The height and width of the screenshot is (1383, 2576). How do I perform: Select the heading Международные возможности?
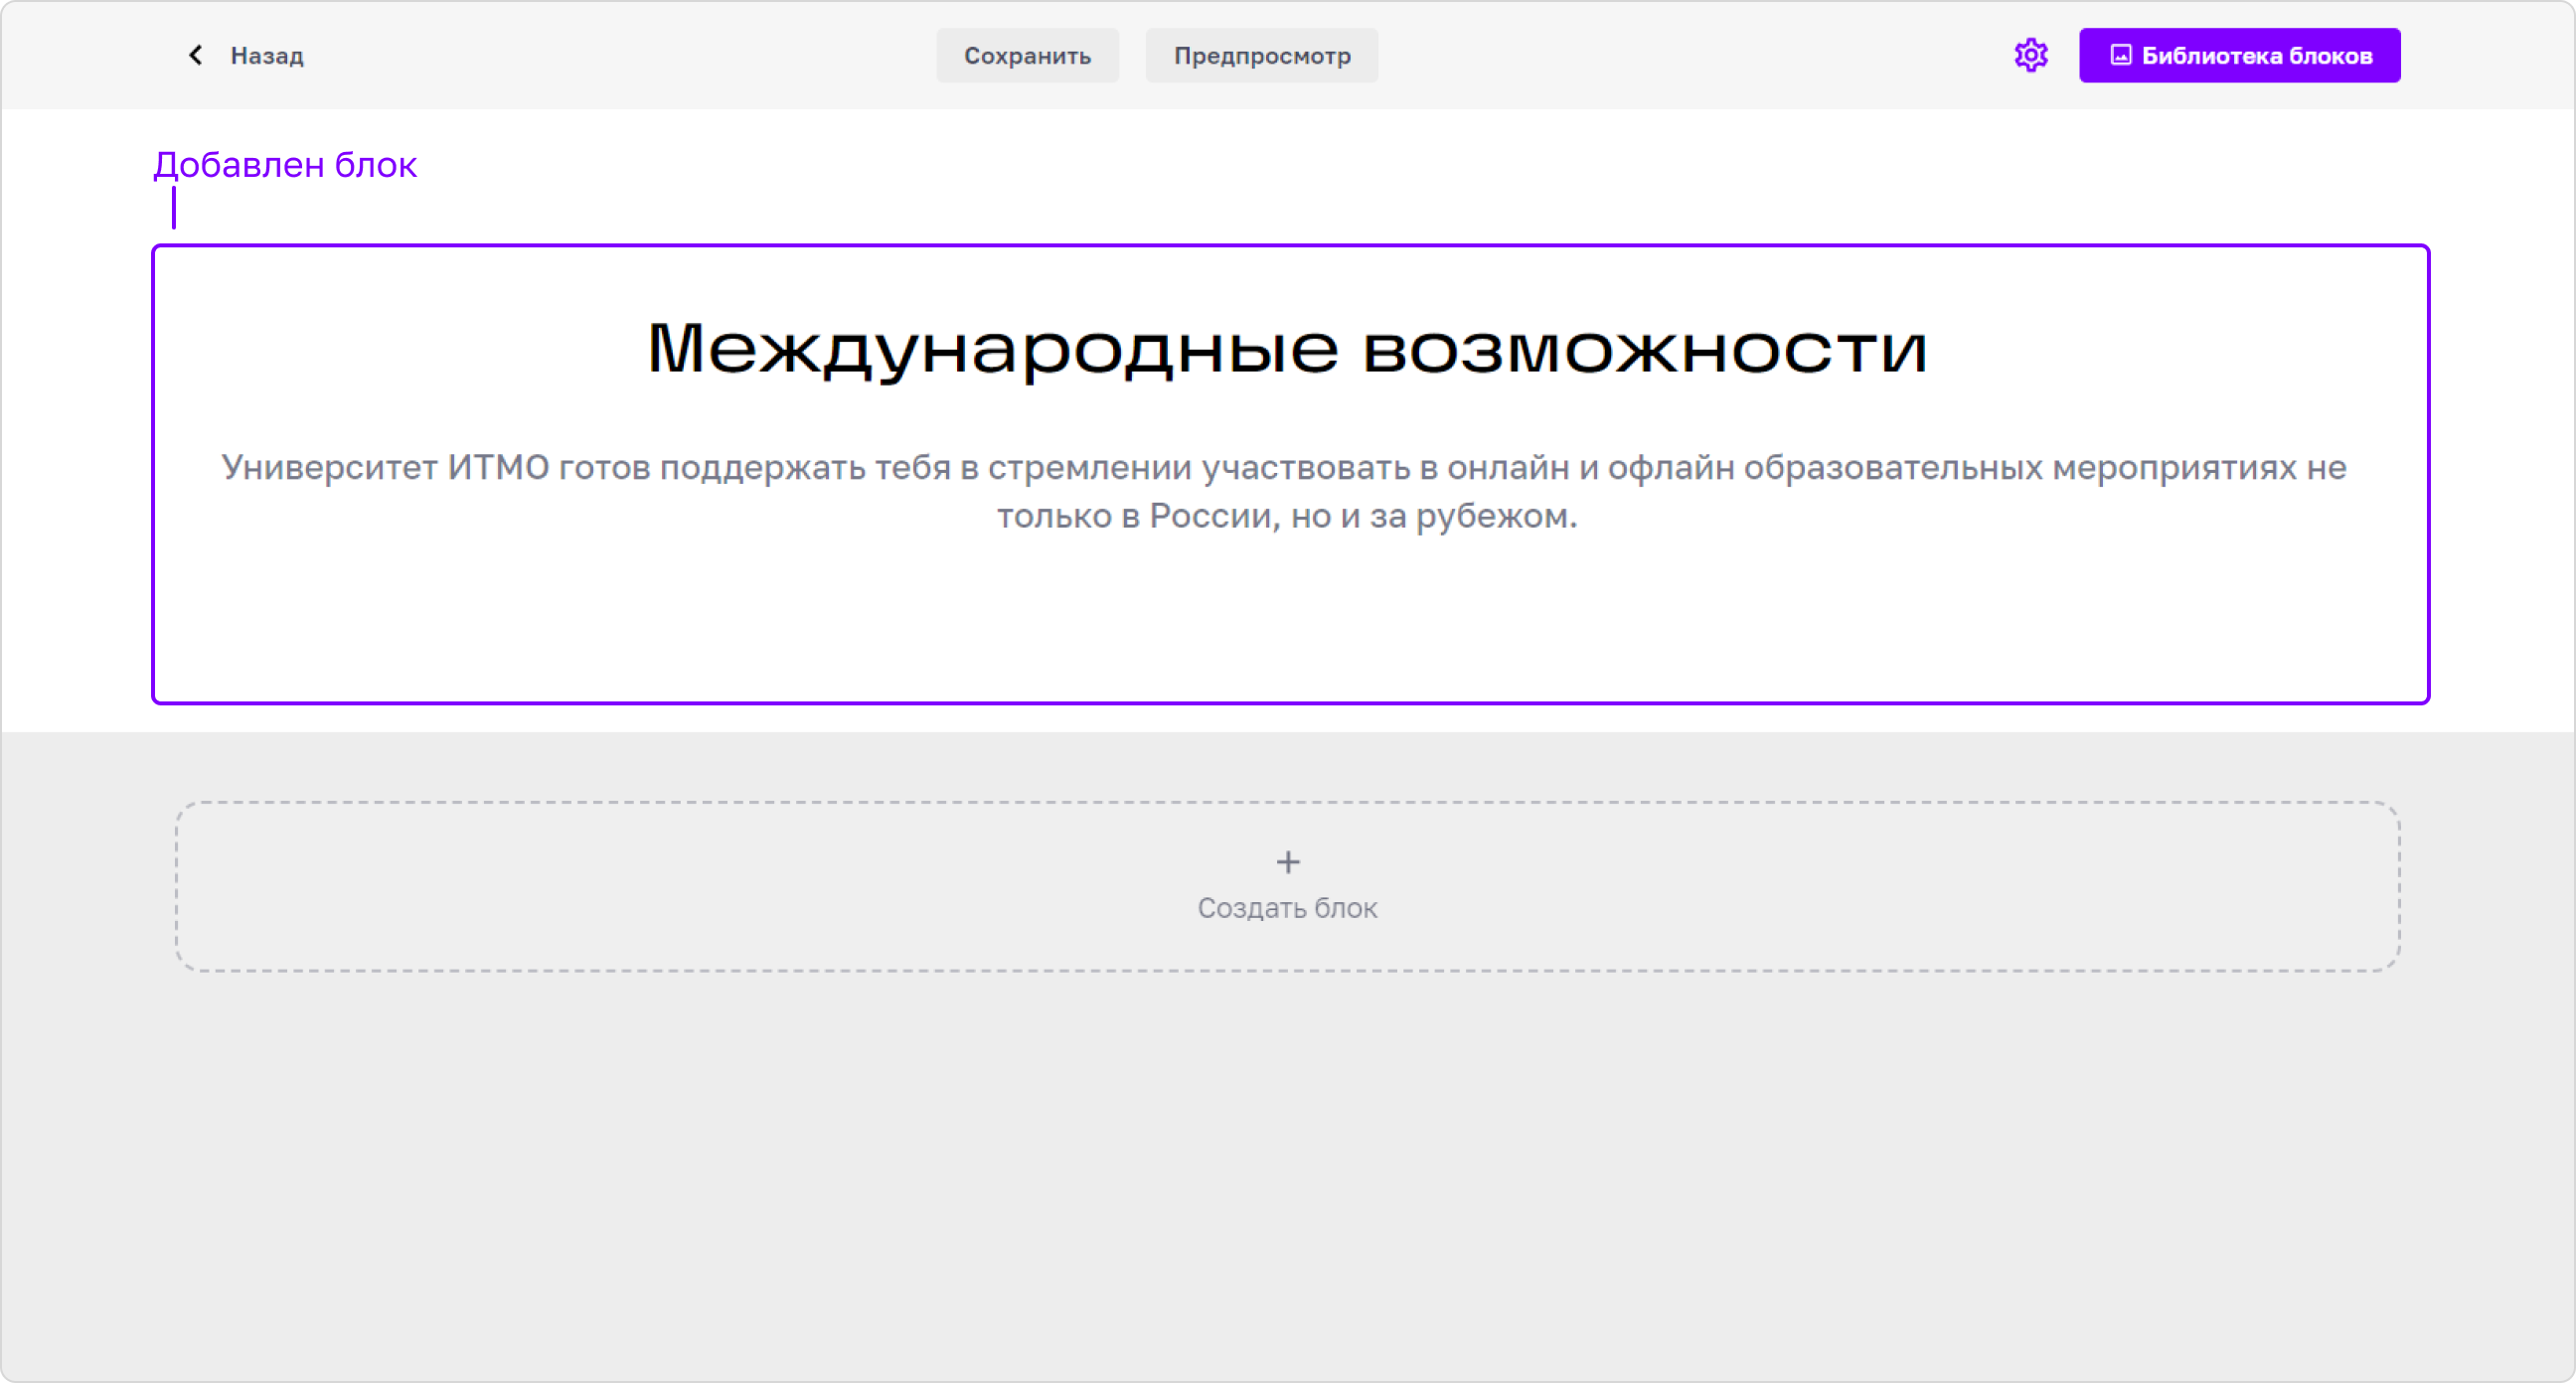[x=1287, y=348]
